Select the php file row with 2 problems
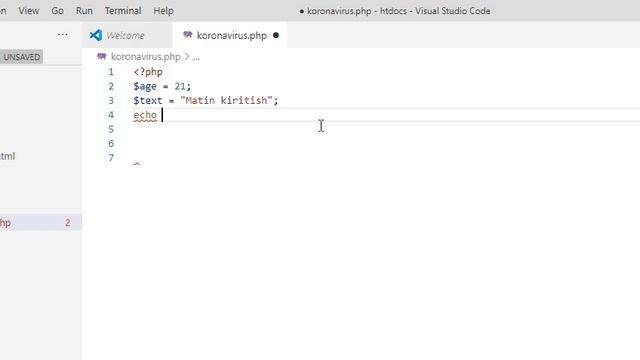640x360 pixels. pyautogui.click(x=41, y=222)
